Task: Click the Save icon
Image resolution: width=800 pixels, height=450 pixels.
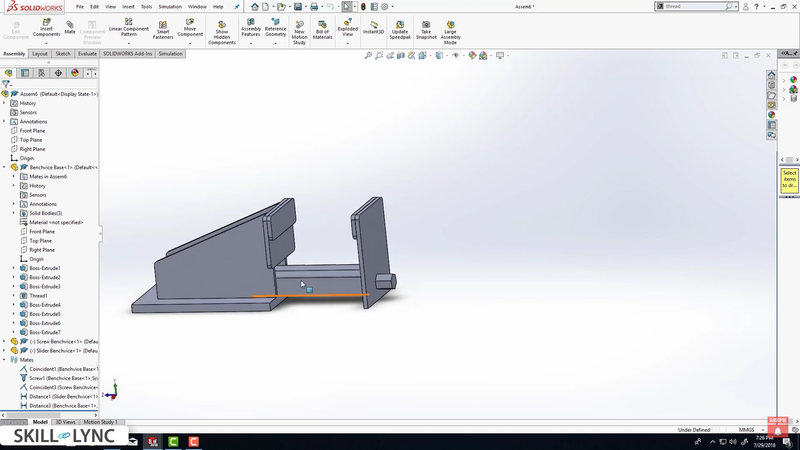Action: click(x=298, y=7)
